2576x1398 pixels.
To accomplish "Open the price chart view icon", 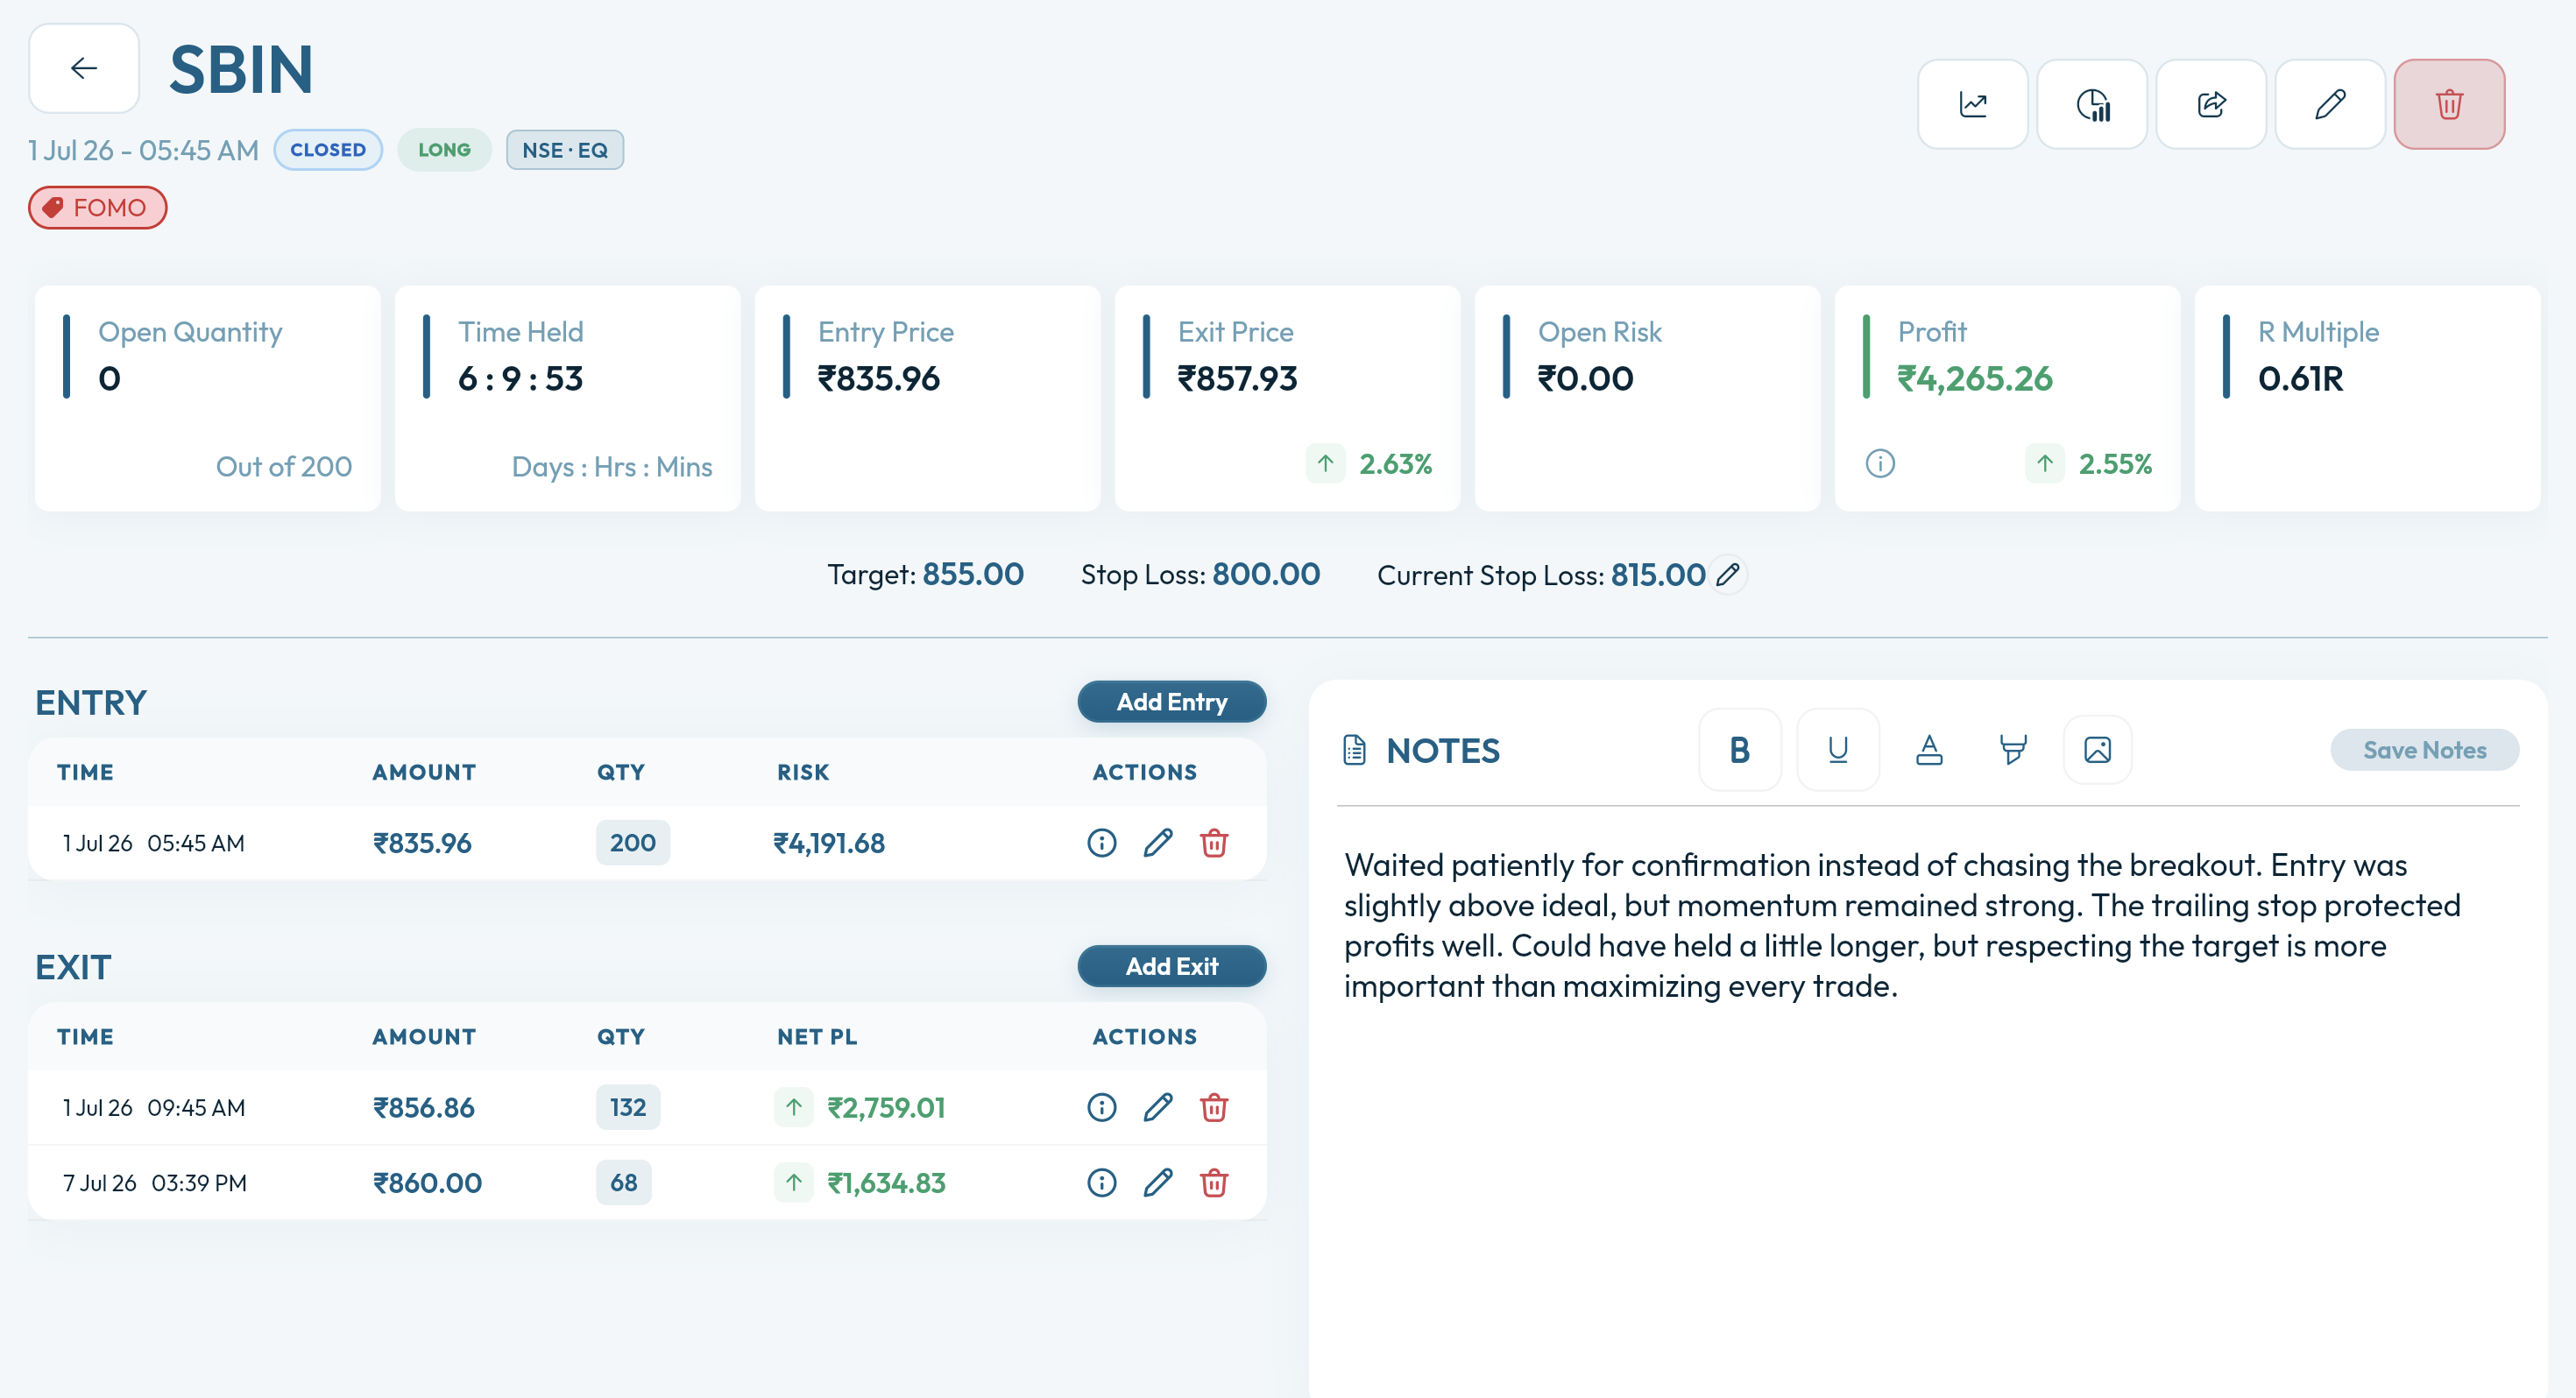I will (x=1972, y=104).
